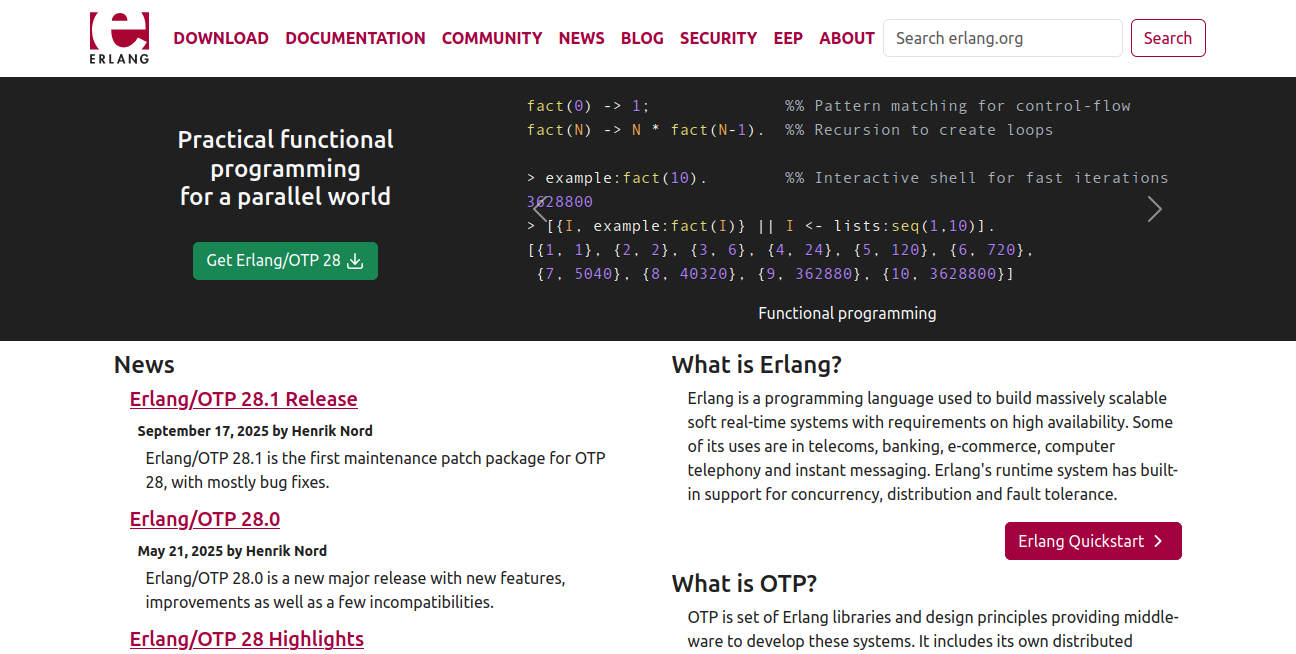Visit the BLOG page
The image size is (1296, 654).
pos(642,38)
